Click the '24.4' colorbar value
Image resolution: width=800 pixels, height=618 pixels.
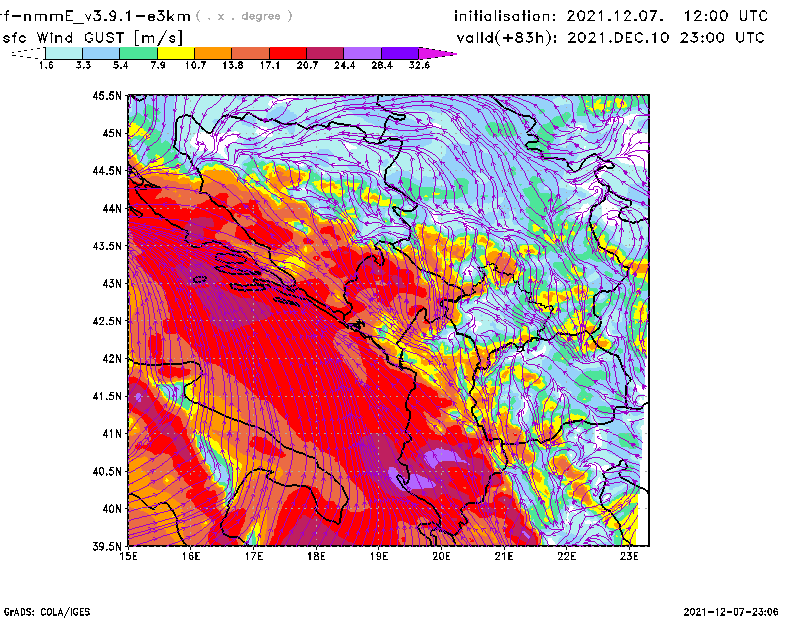(344, 65)
